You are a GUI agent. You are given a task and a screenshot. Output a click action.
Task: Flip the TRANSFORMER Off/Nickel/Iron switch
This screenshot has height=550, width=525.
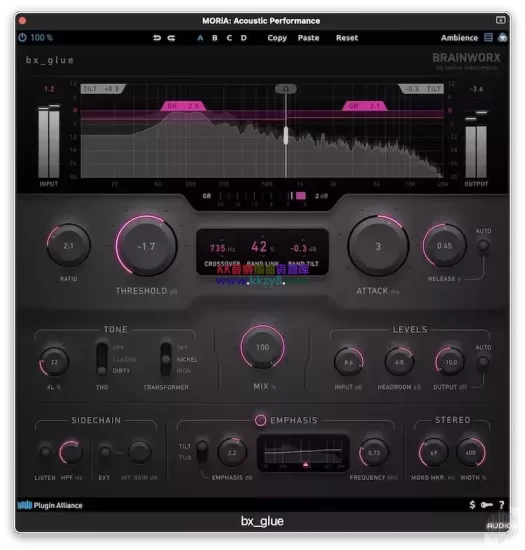pos(166,359)
